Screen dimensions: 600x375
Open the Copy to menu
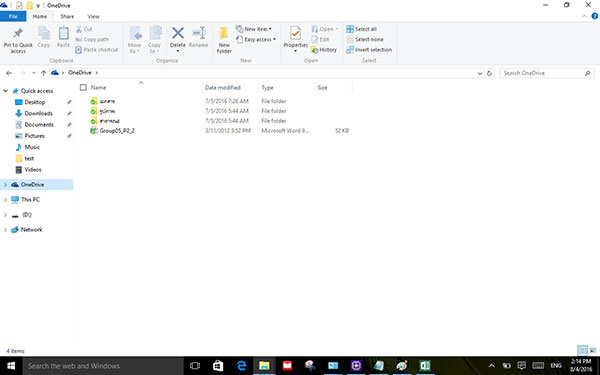(155, 40)
